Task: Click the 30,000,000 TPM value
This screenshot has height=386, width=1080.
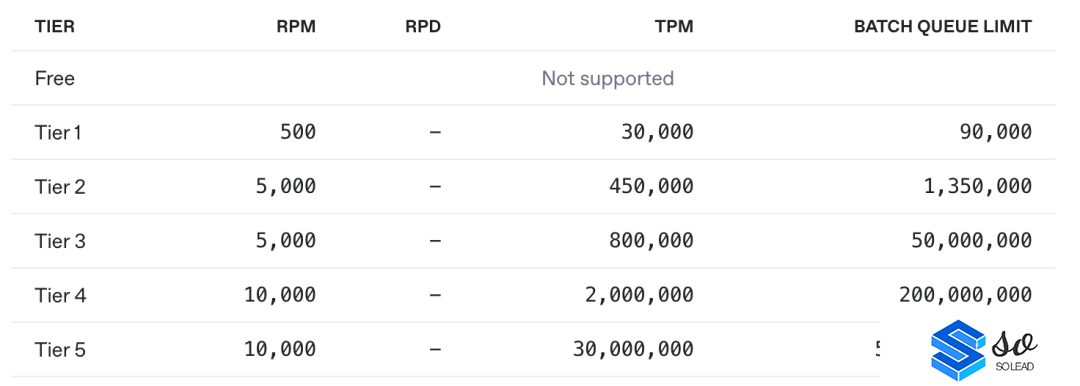Action: [x=634, y=349]
